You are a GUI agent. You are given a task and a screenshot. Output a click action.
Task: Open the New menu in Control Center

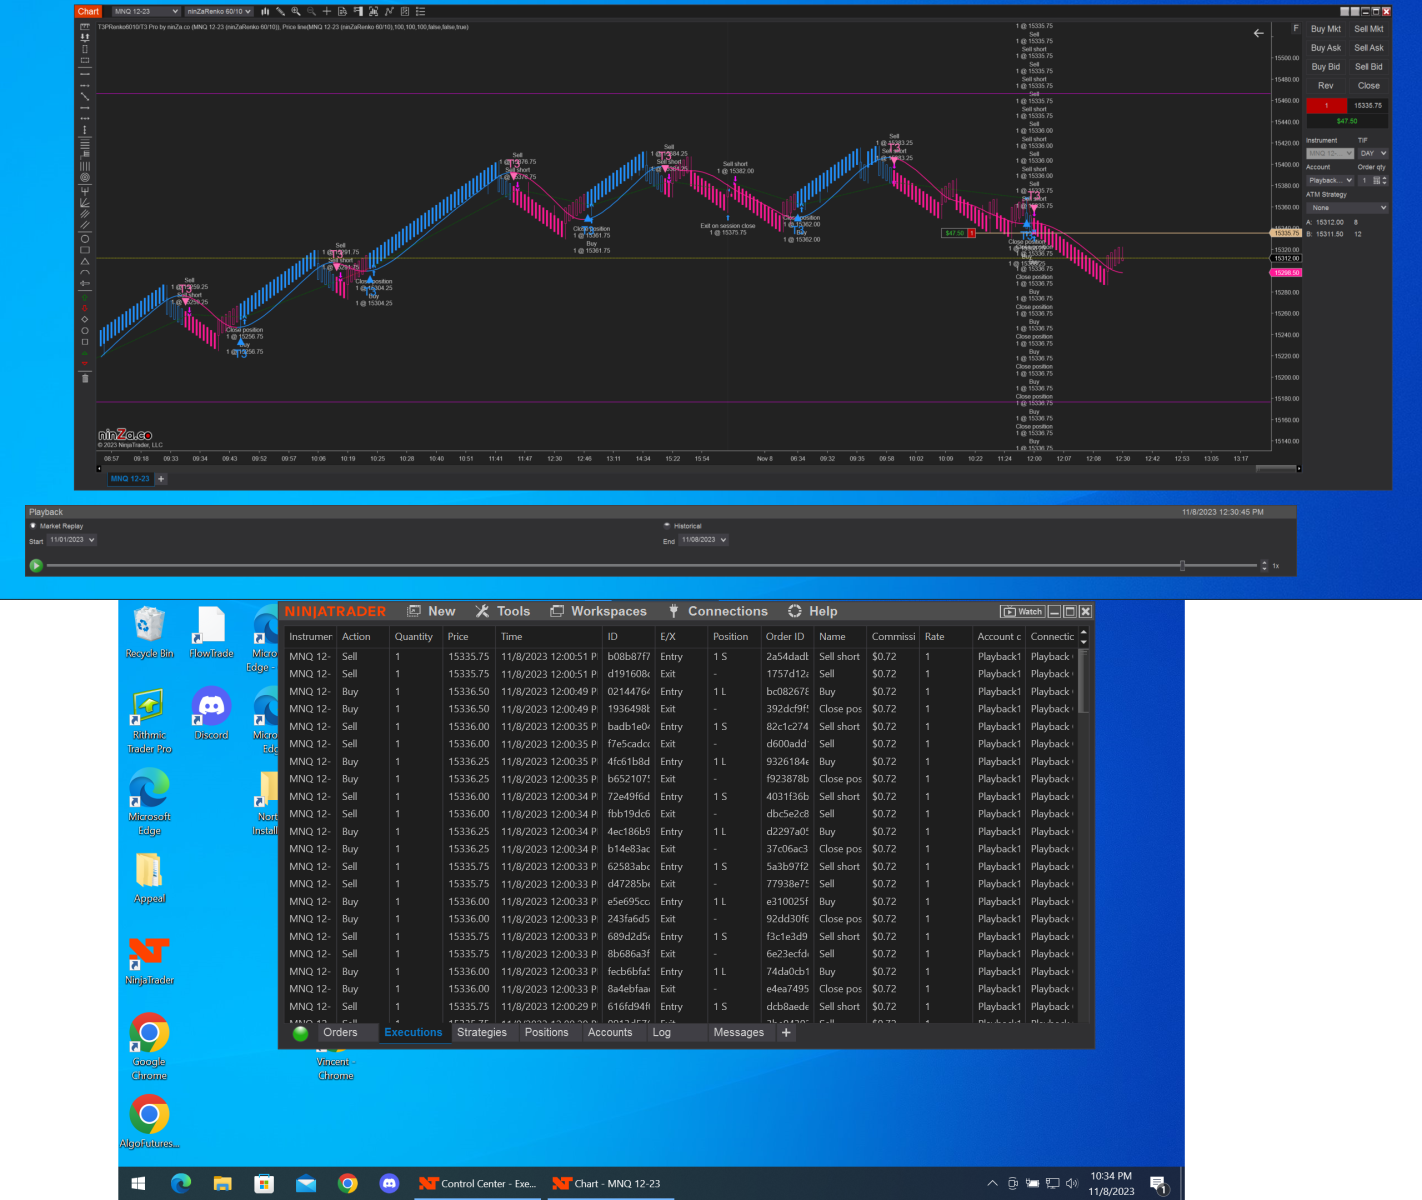[431, 611]
